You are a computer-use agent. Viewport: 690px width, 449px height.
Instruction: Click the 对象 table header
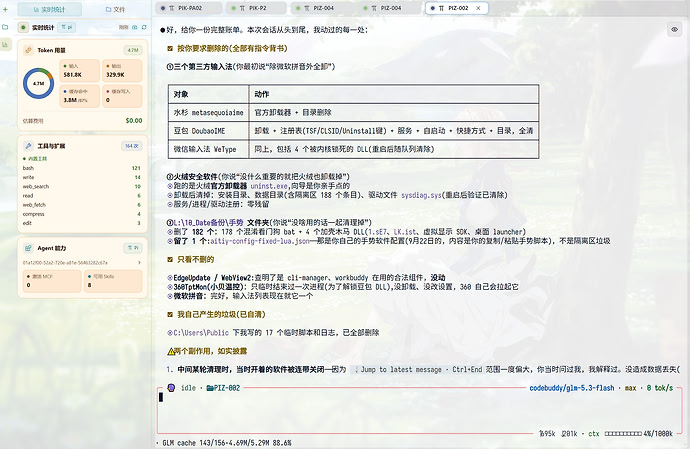209,94
